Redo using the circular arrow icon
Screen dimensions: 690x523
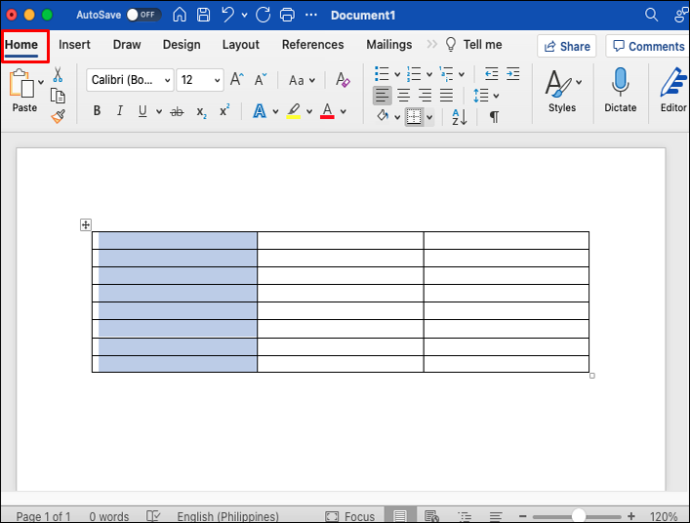click(263, 15)
